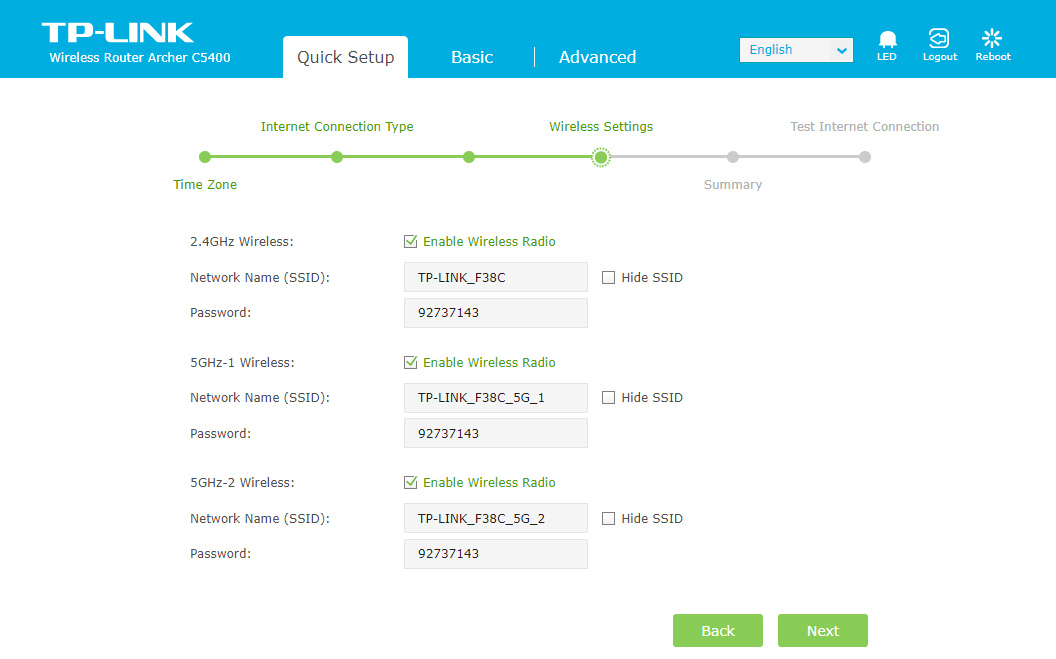Click the Test Internet Connection step dot

click(865, 157)
